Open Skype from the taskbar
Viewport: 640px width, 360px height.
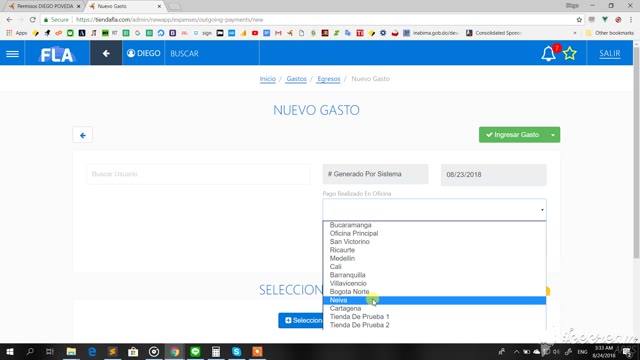[236, 351]
